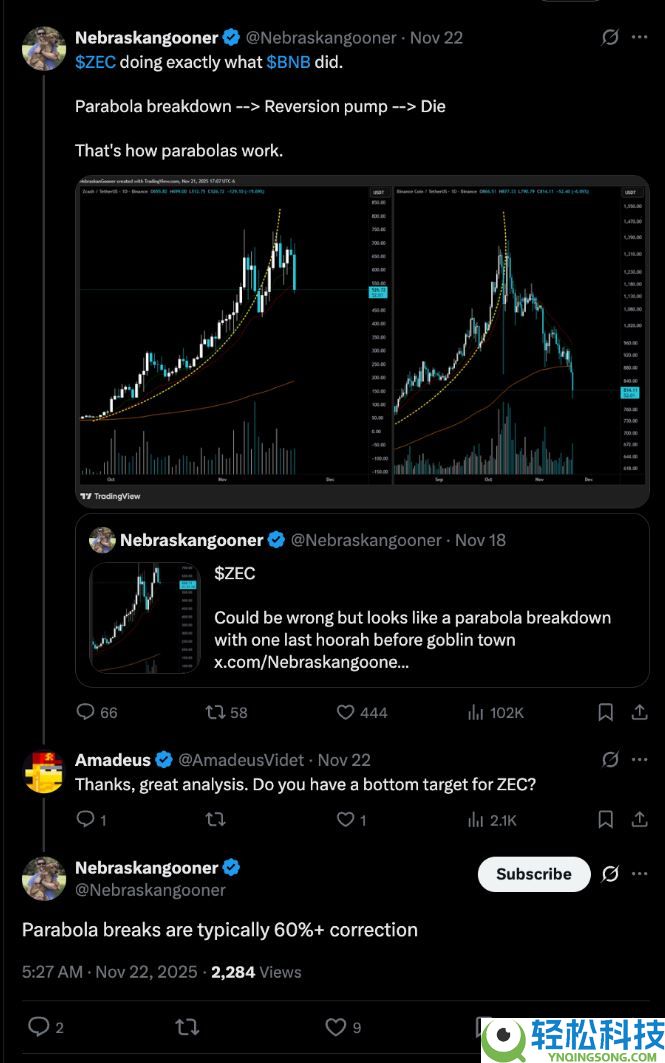Reply to the main Nebraskangooner post
This screenshot has height=1063, width=665.
coord(86,712)
